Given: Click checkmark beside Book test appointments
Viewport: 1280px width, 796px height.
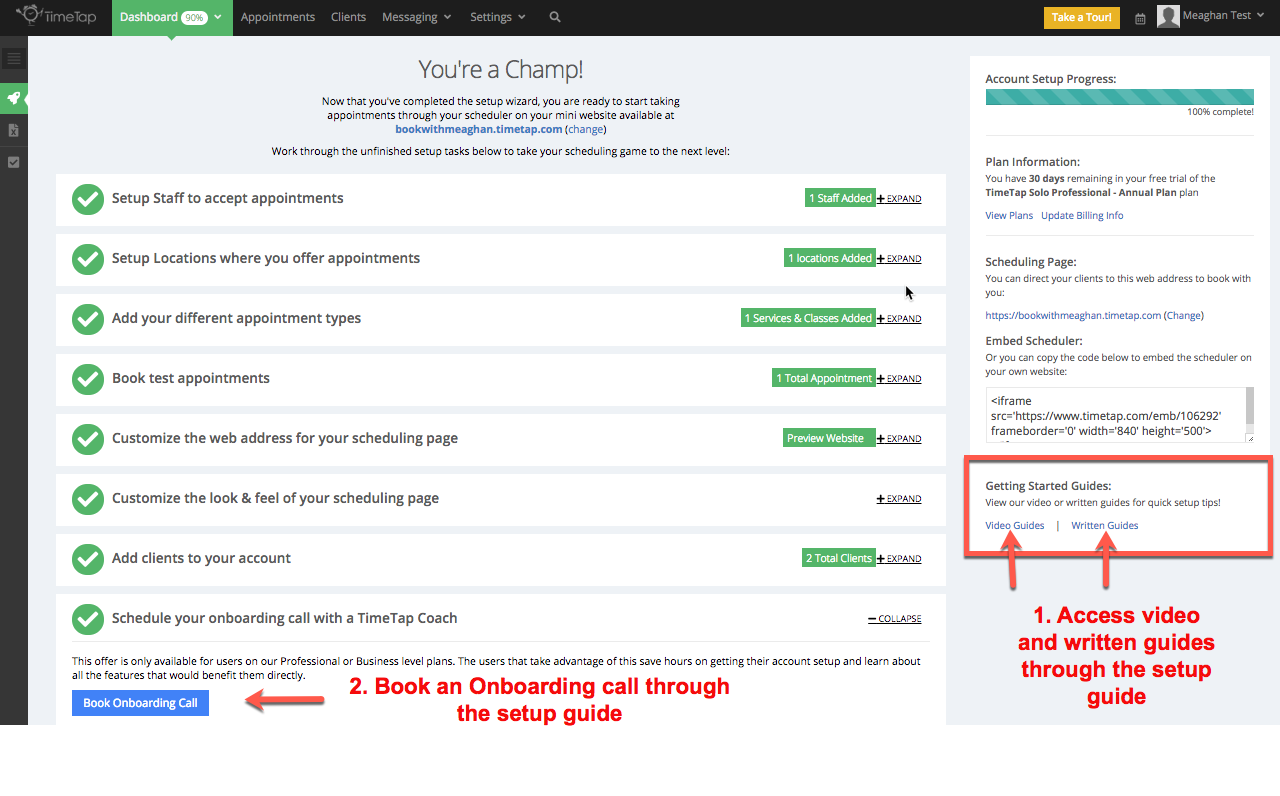Looking at the screenshot, I should [x=88, y=379].
